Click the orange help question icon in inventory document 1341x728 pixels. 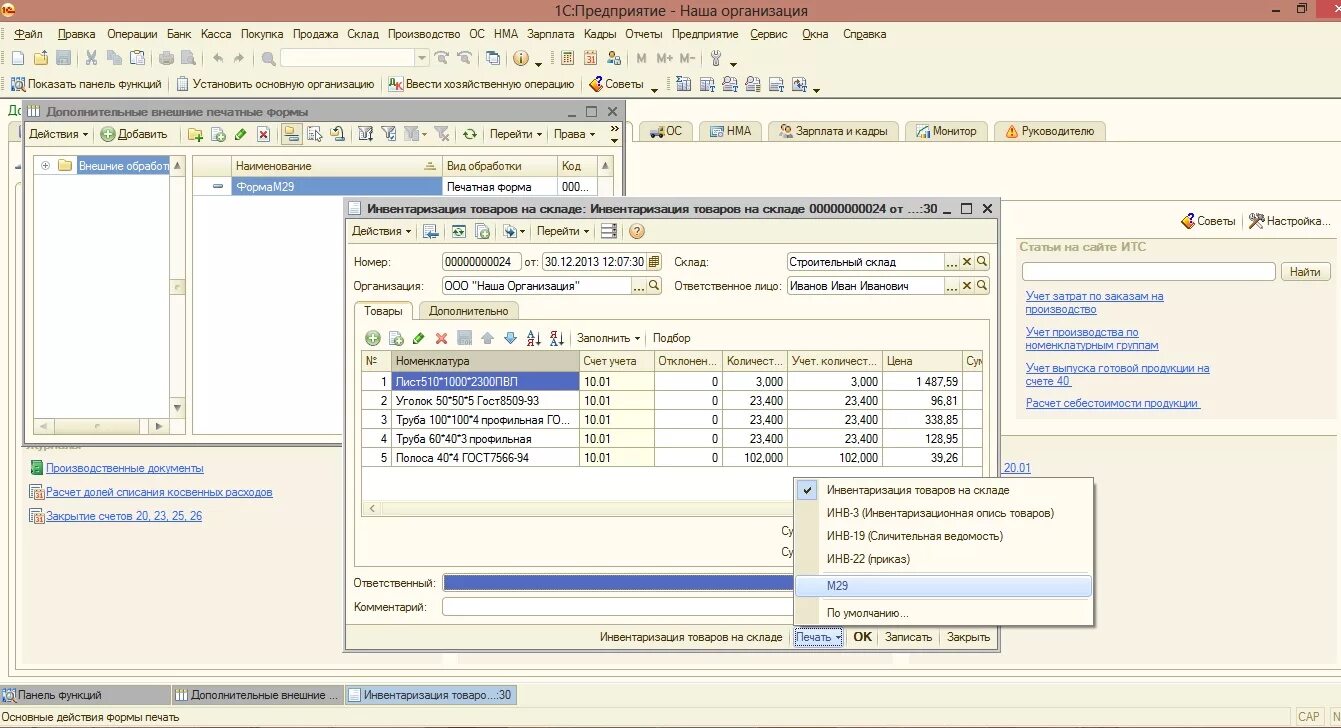click(636, 231)
